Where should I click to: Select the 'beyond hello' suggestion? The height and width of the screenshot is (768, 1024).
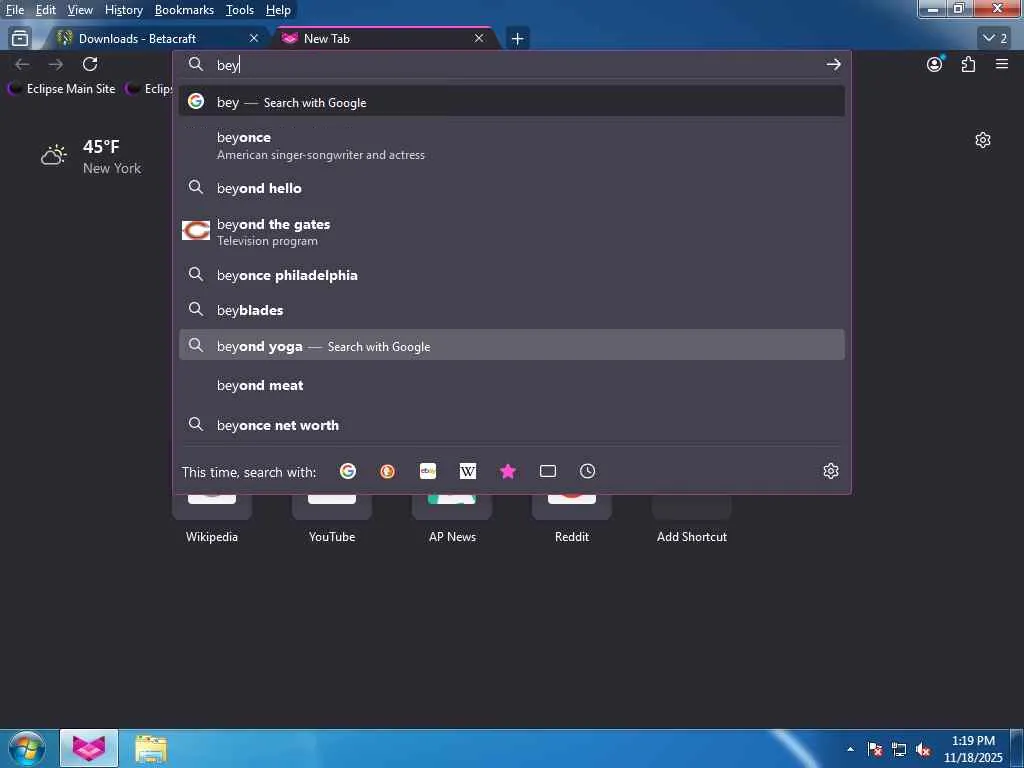point(511,187)
